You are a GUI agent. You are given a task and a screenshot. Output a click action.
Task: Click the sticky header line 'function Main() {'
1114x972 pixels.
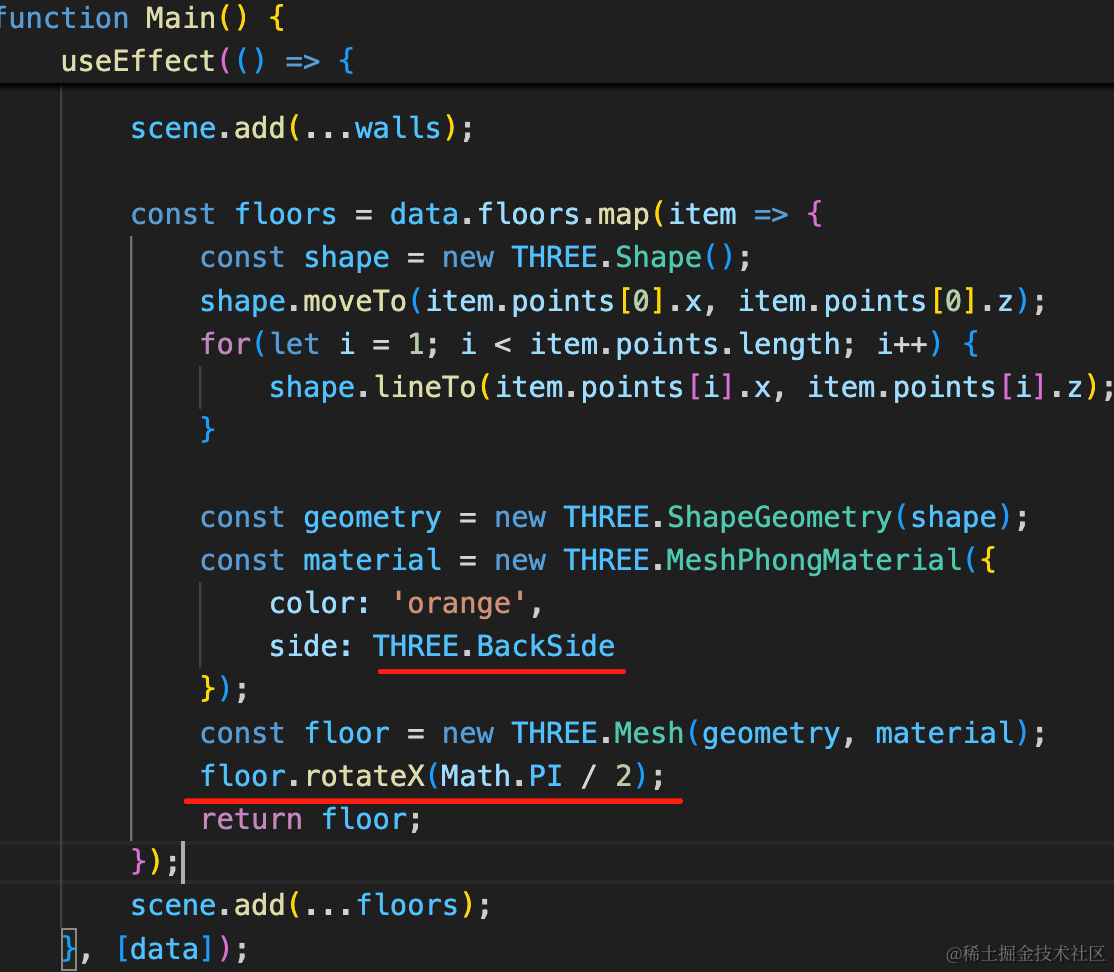142,18
